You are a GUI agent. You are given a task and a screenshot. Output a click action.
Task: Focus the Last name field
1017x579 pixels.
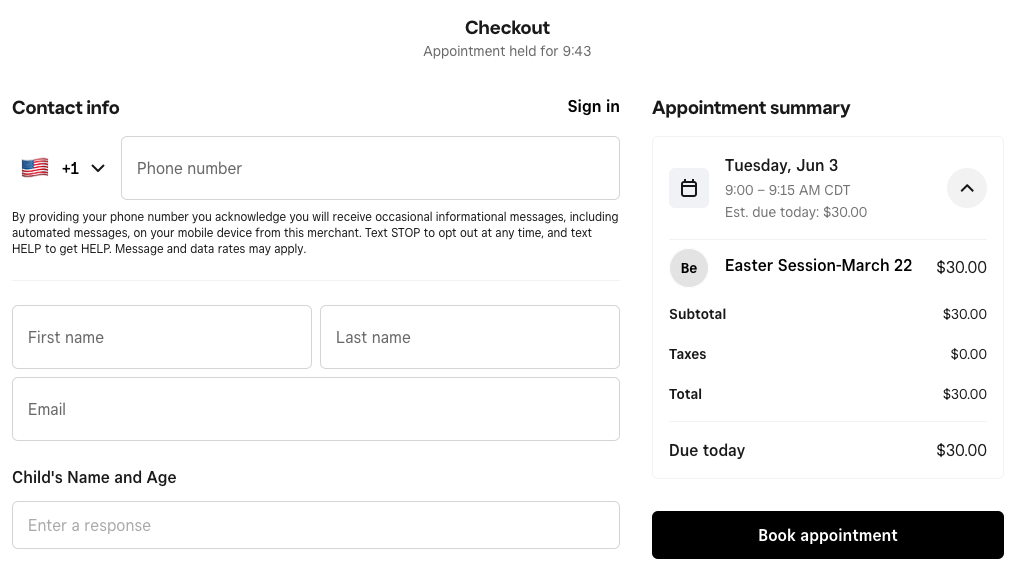click(x=470, y=337)
